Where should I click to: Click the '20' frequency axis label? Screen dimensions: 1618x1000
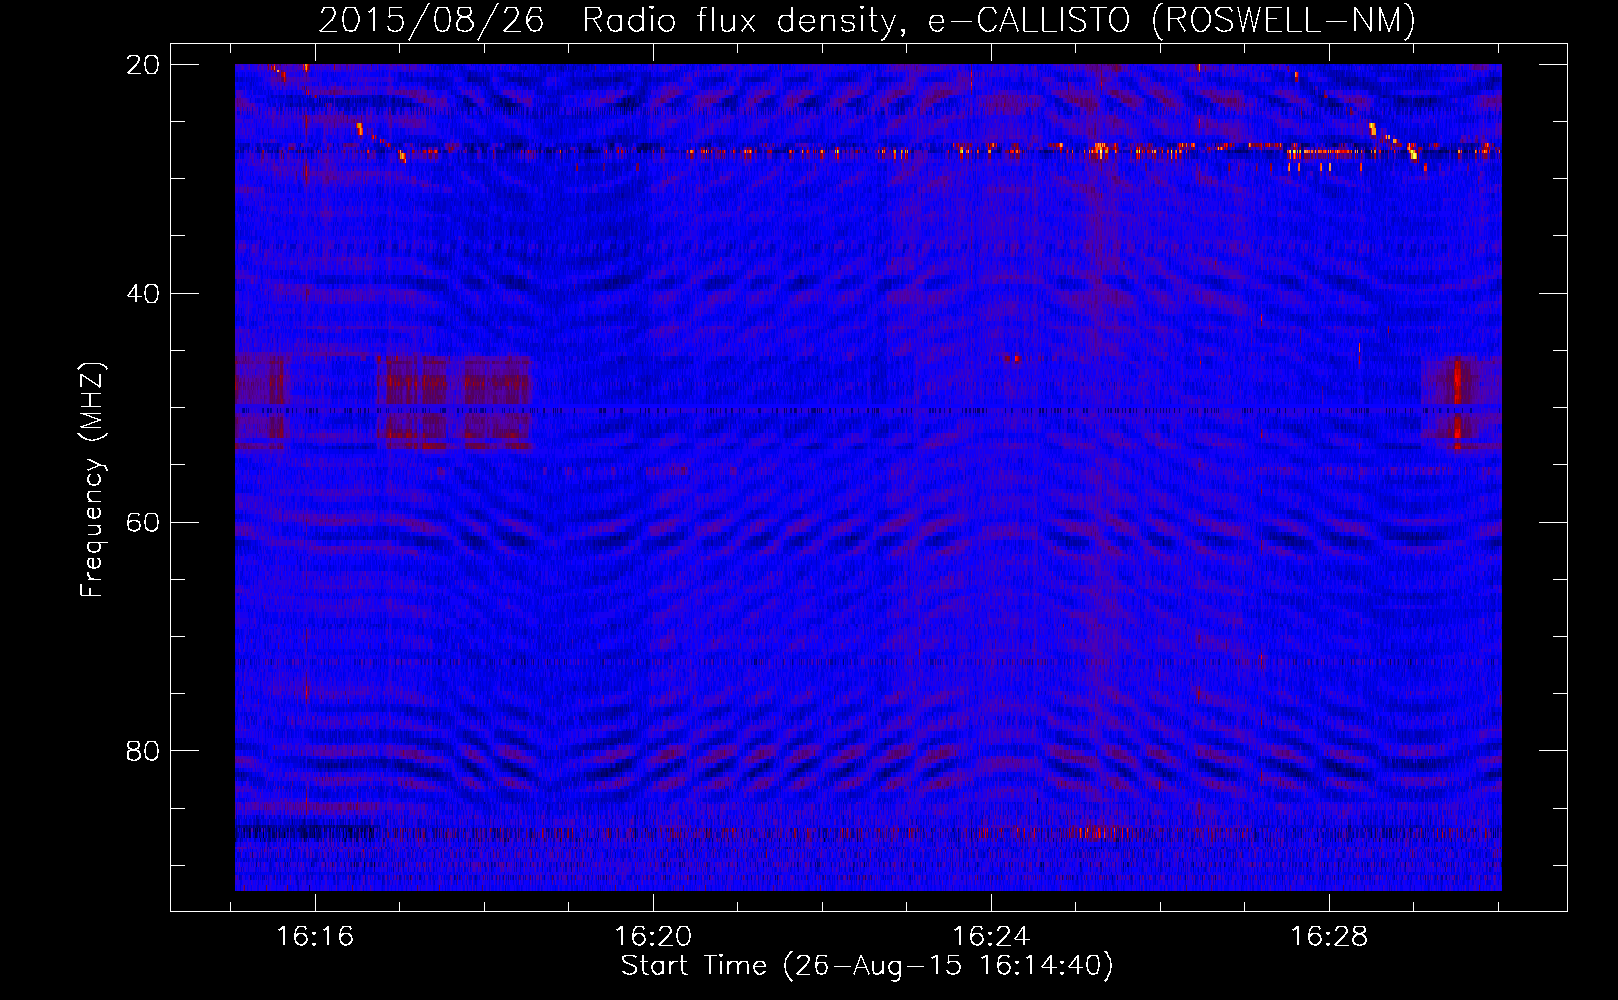[x=143, y=65]
